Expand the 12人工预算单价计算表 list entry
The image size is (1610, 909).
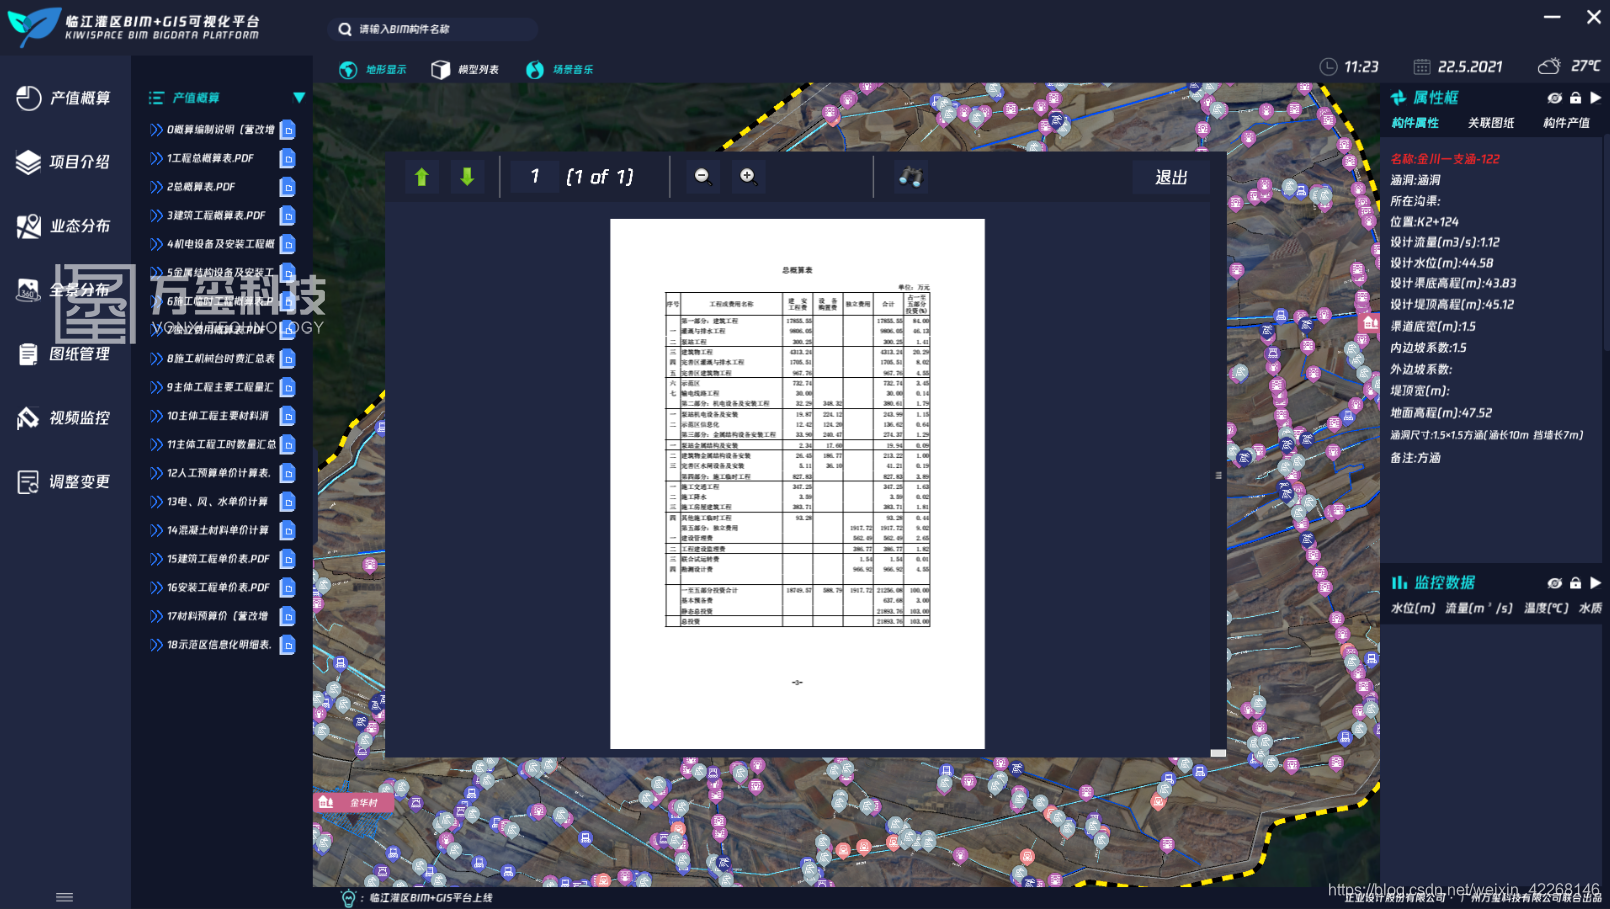(156, 473)
